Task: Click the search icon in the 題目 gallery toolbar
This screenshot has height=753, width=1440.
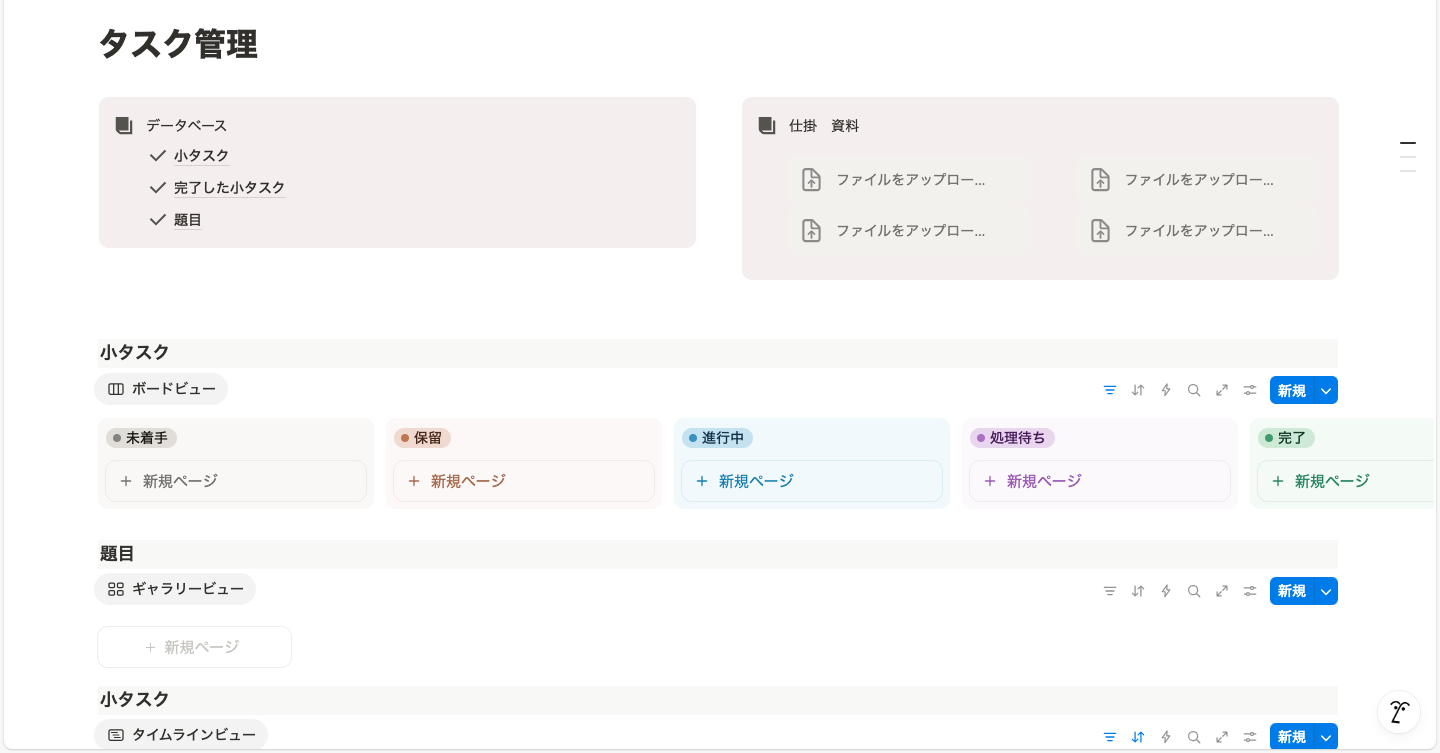Action: (x=1193, y=591)
